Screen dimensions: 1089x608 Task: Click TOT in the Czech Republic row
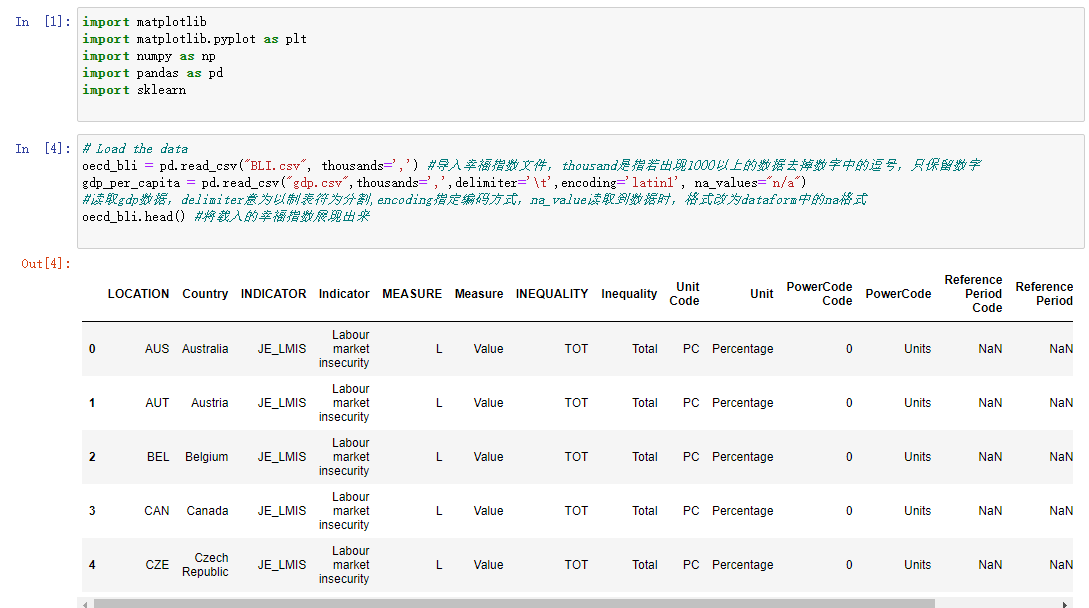(x=576, y=565)
